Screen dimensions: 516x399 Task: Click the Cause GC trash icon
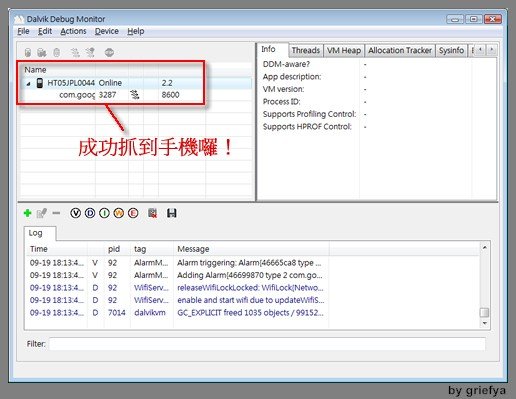click(57, 52)
